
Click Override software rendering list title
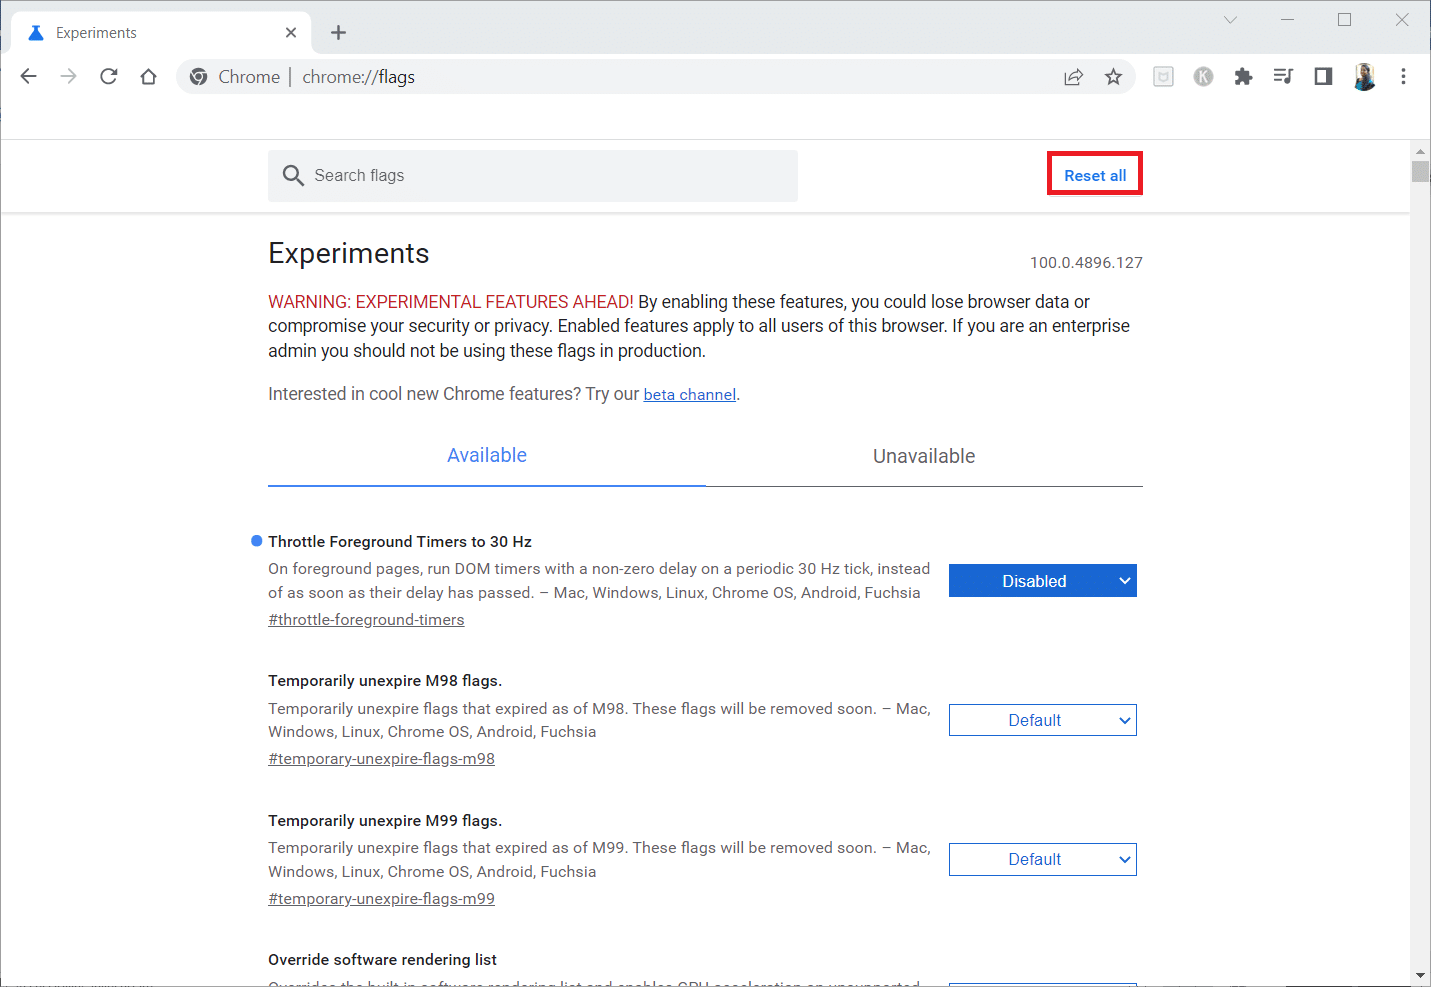(382, 960)
